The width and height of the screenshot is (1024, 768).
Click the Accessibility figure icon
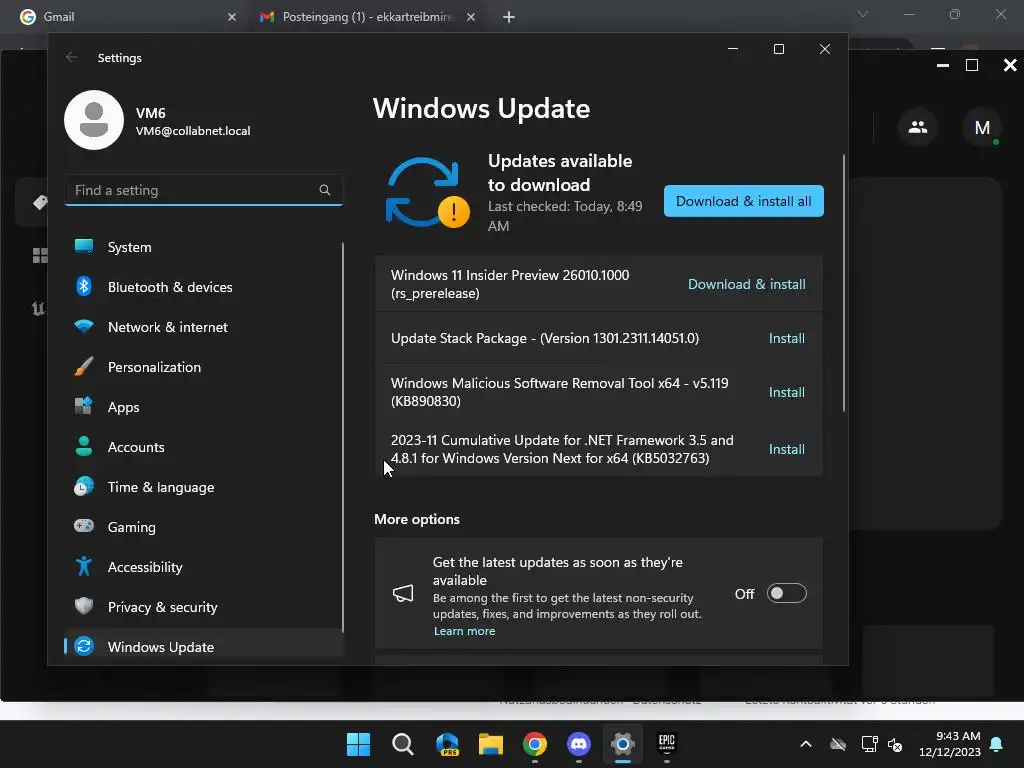[x=84, y=566]
